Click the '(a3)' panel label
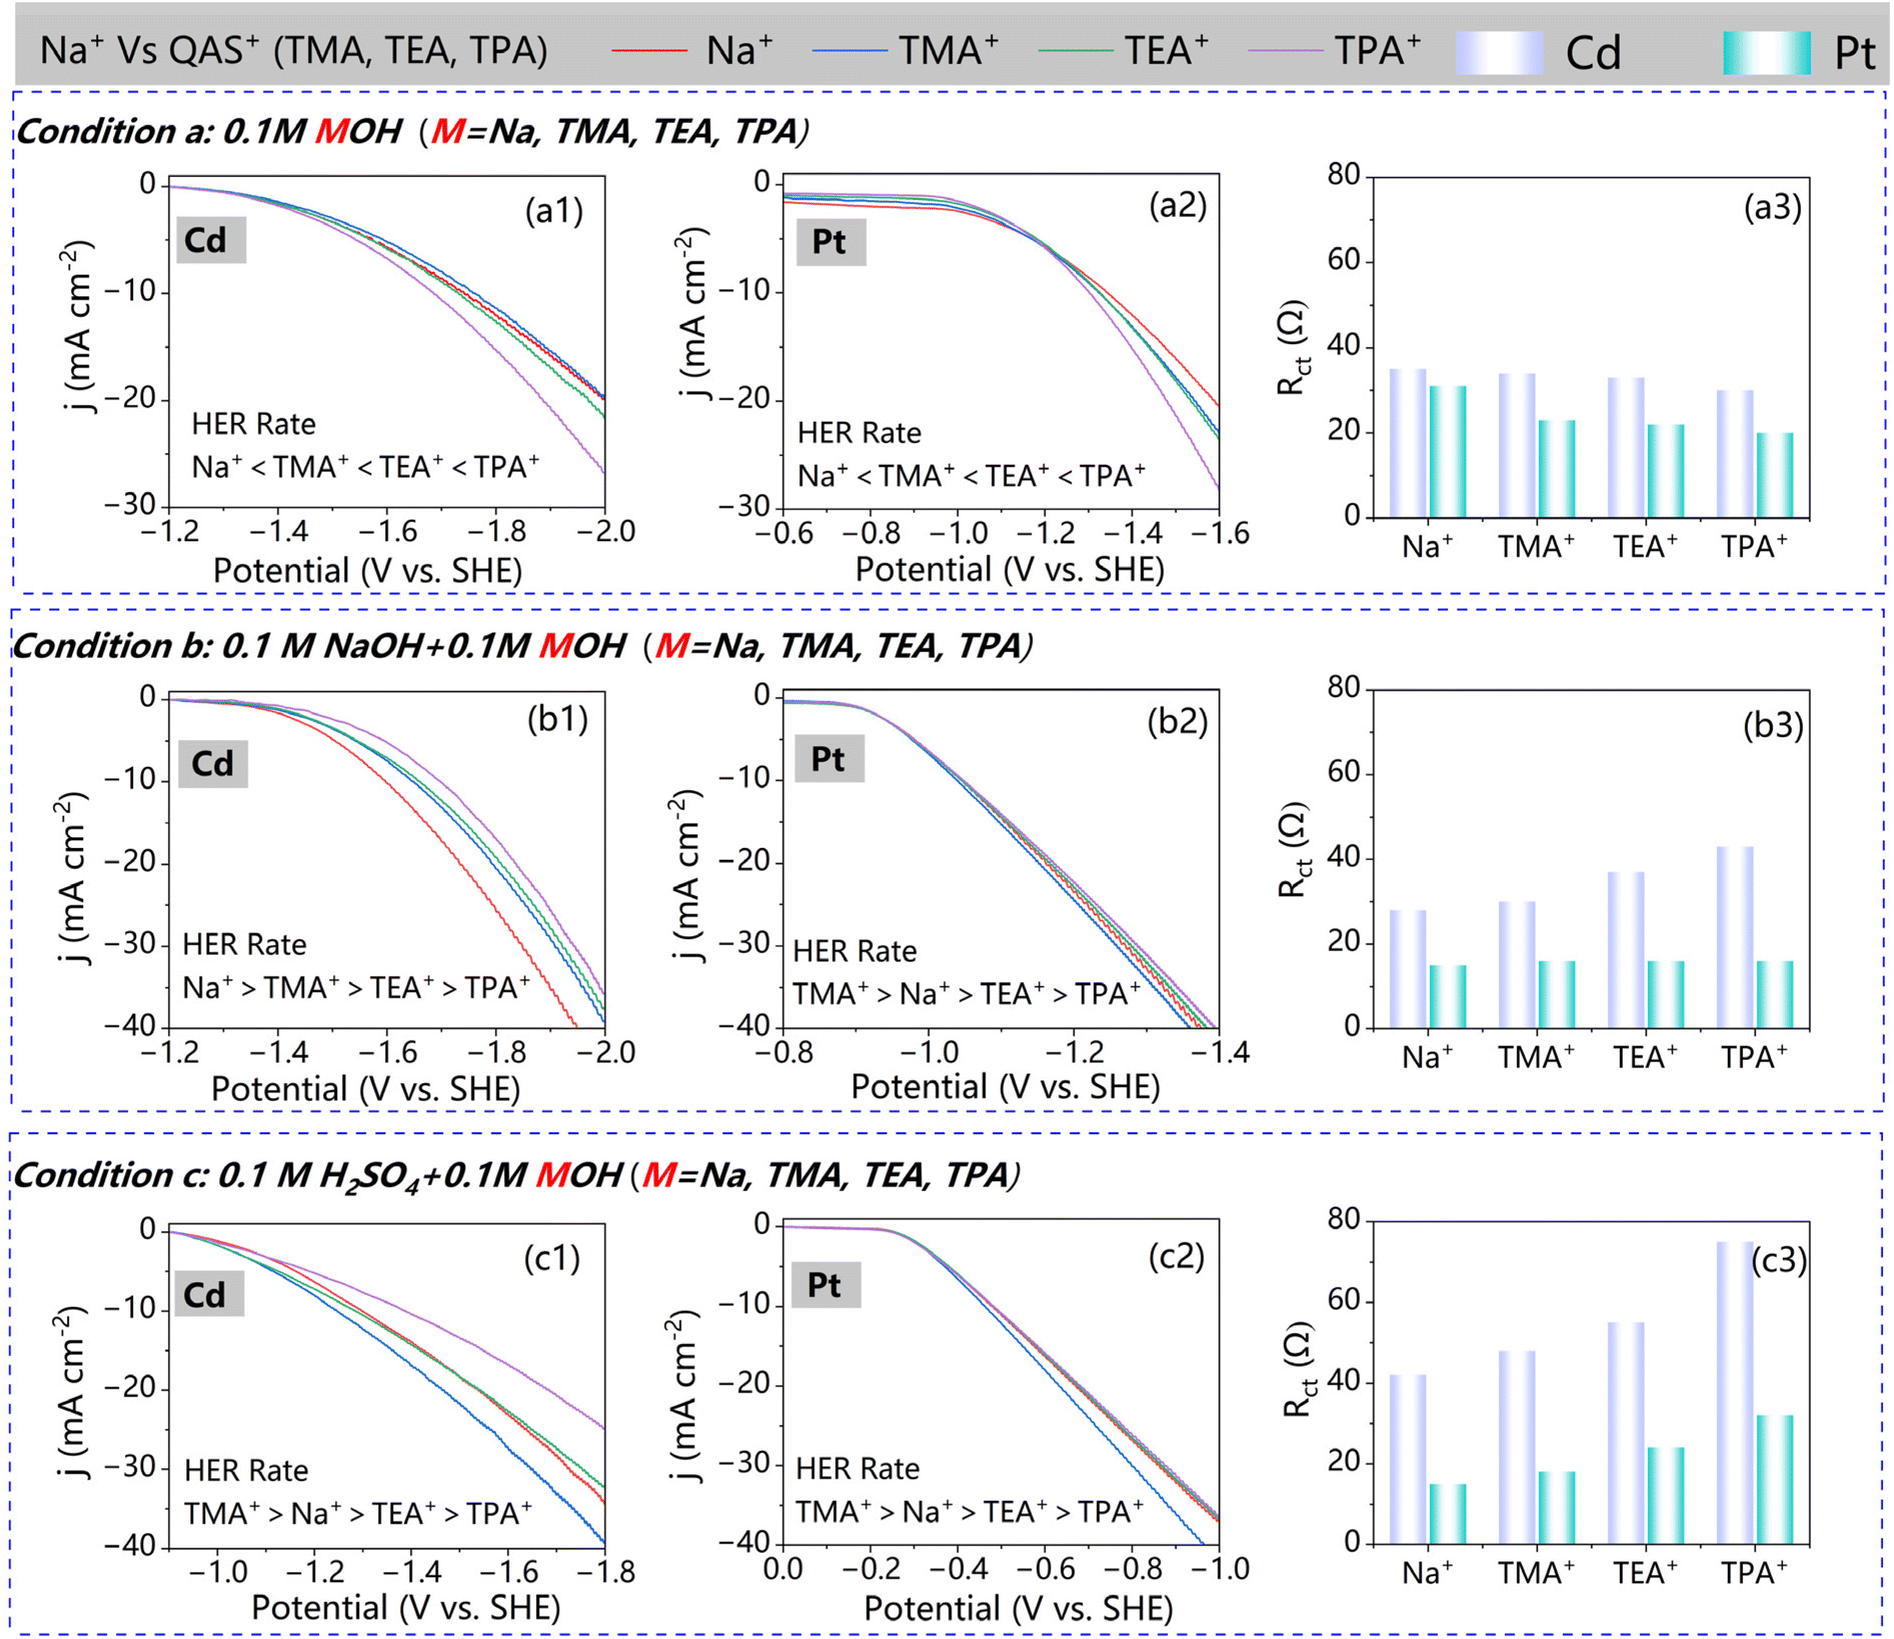This screenshot has height=1639, width=1894. tap(1772, 207)
